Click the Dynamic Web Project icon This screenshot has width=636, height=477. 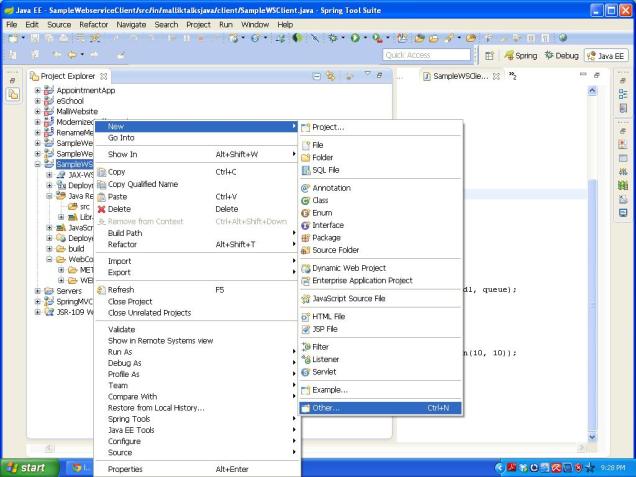click(x=306, y=268)
